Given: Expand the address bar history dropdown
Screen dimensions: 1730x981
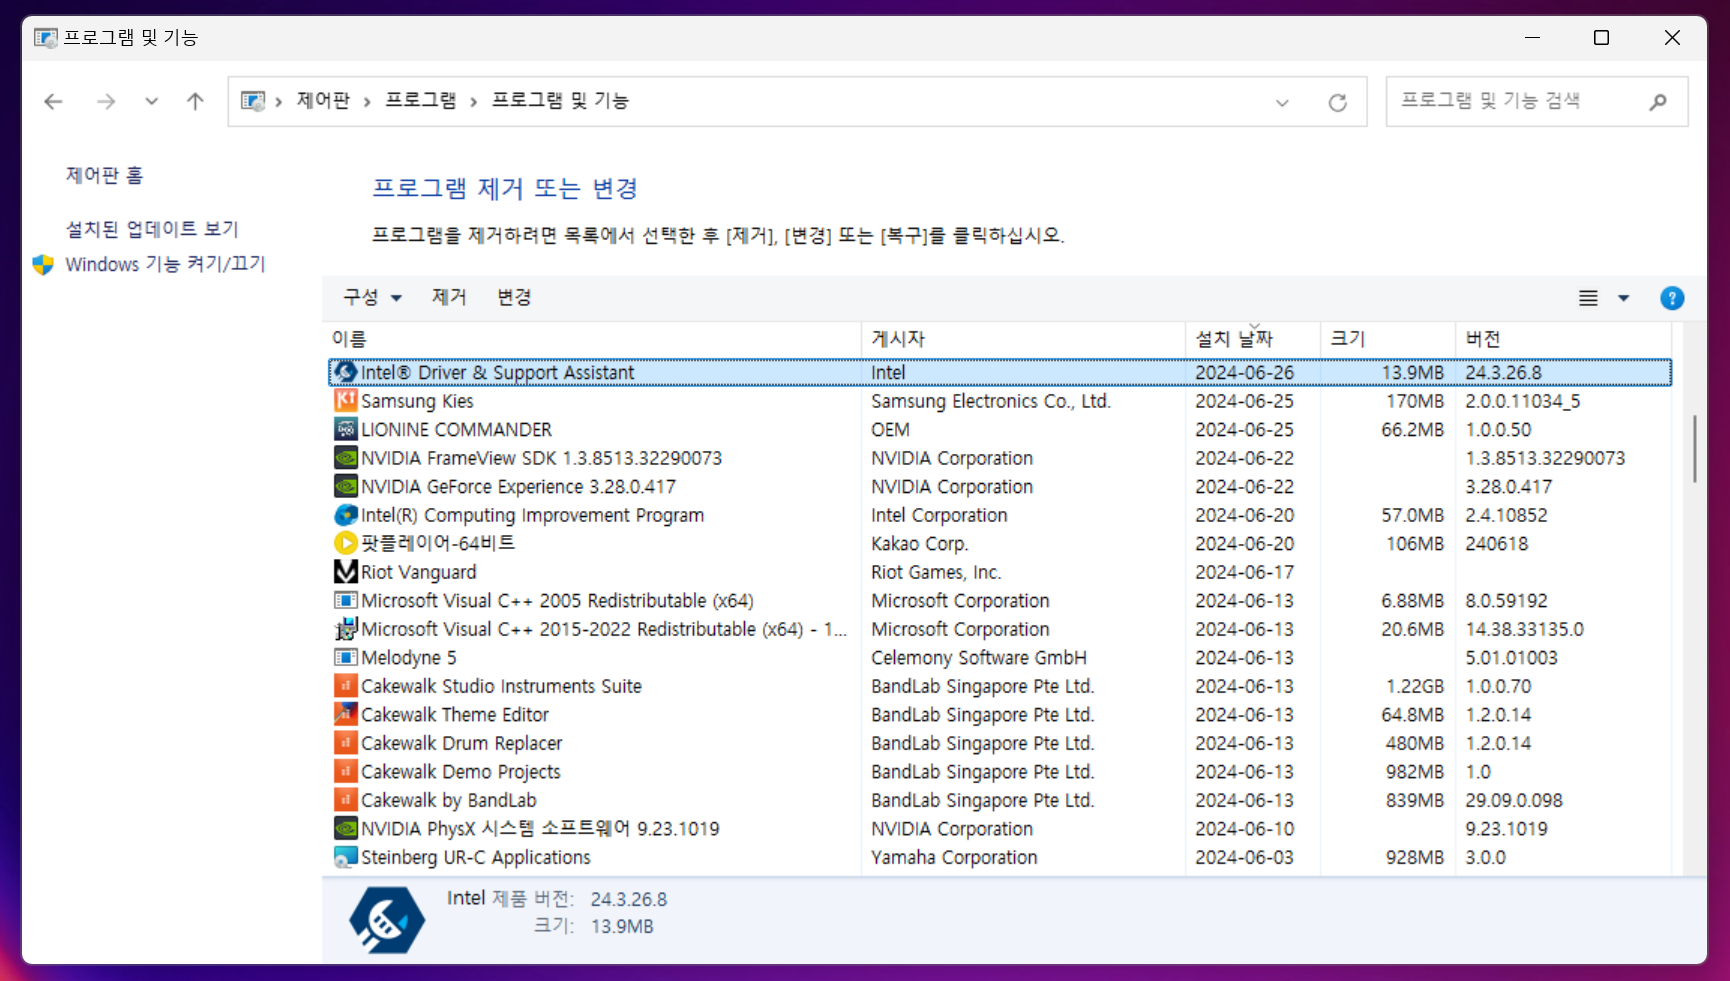Looking at the screenshot, I should point(1282,102).
